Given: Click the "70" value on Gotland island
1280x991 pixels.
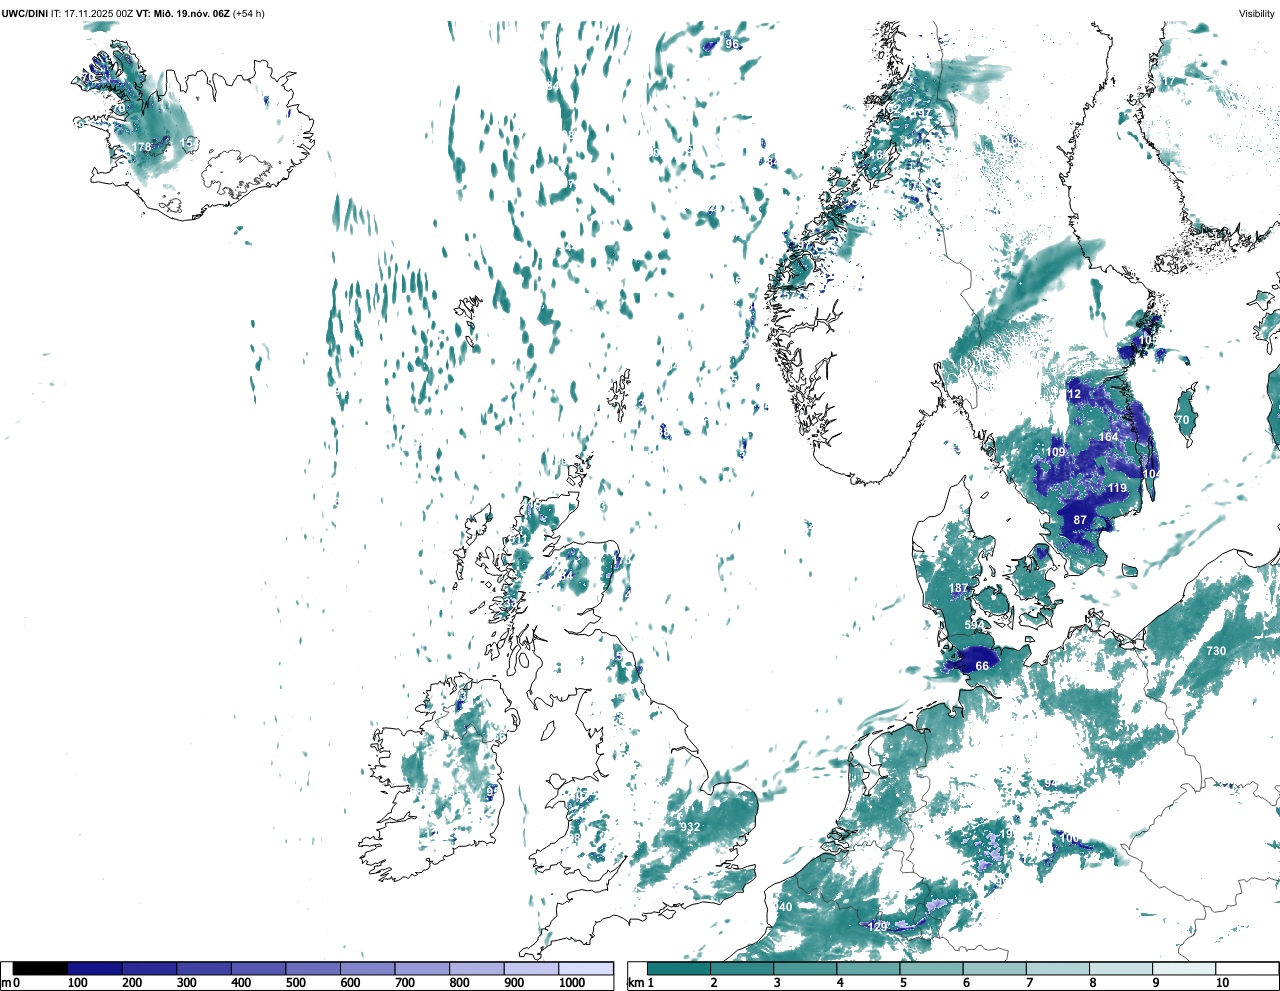Looking at the screenshot, I should (x=1183, y=420).
